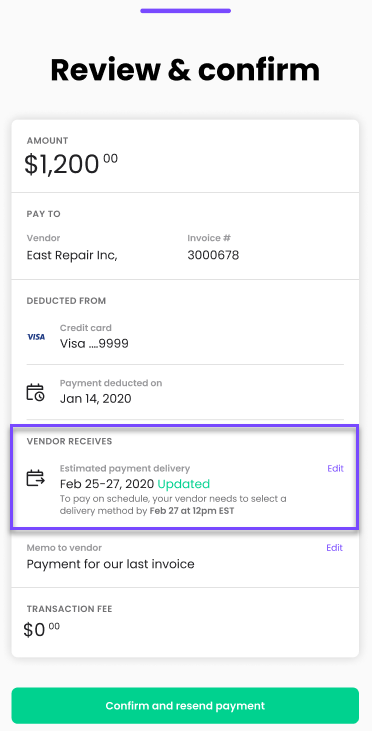Click invoice number 3000678
372x731 pixels.
click(x=213, y=255)
